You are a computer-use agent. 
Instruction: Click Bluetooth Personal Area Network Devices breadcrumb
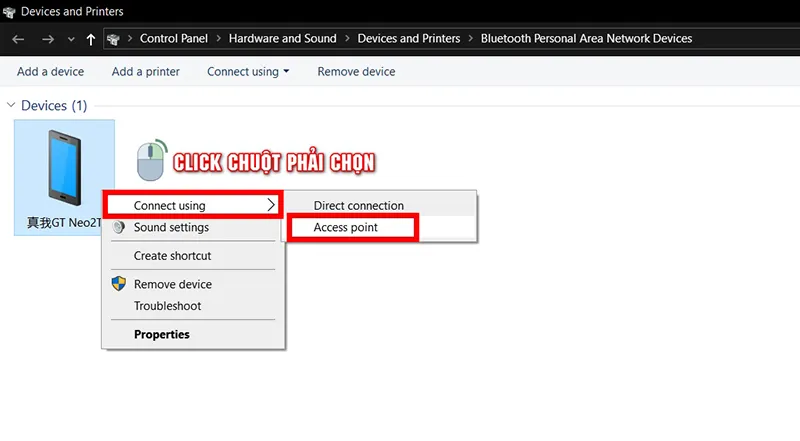(586, 38)
